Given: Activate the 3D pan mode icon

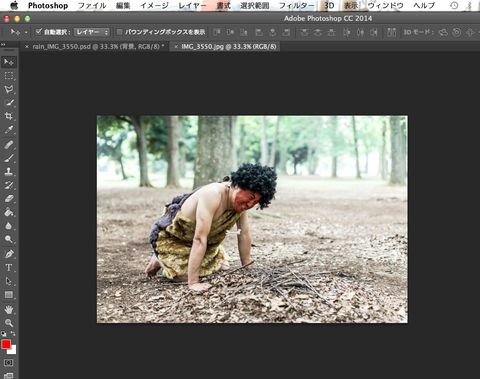Looking at the screenshot, I should click(470, 32).
